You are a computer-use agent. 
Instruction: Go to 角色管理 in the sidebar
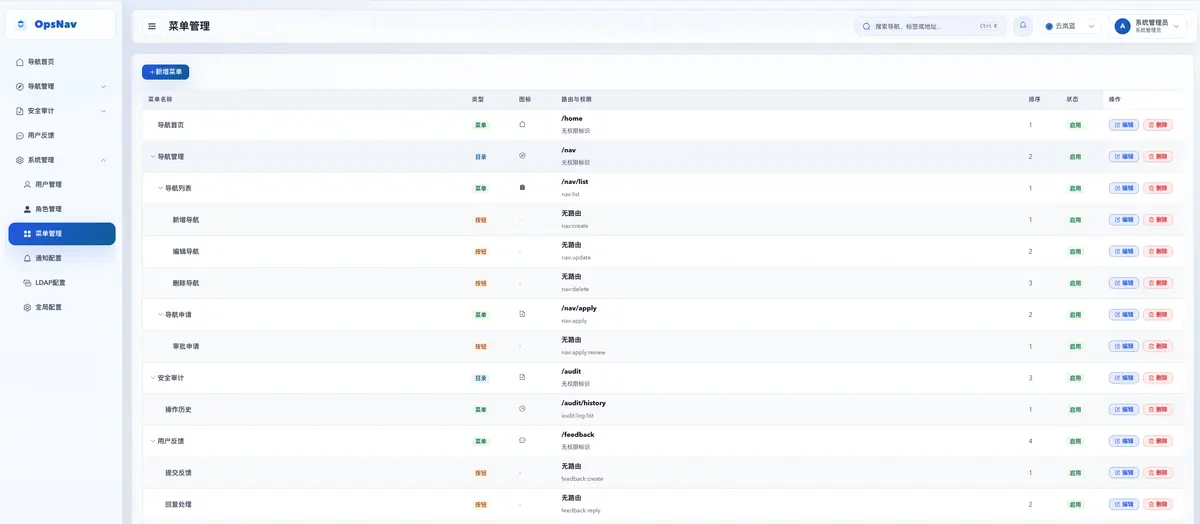point(62,209)
